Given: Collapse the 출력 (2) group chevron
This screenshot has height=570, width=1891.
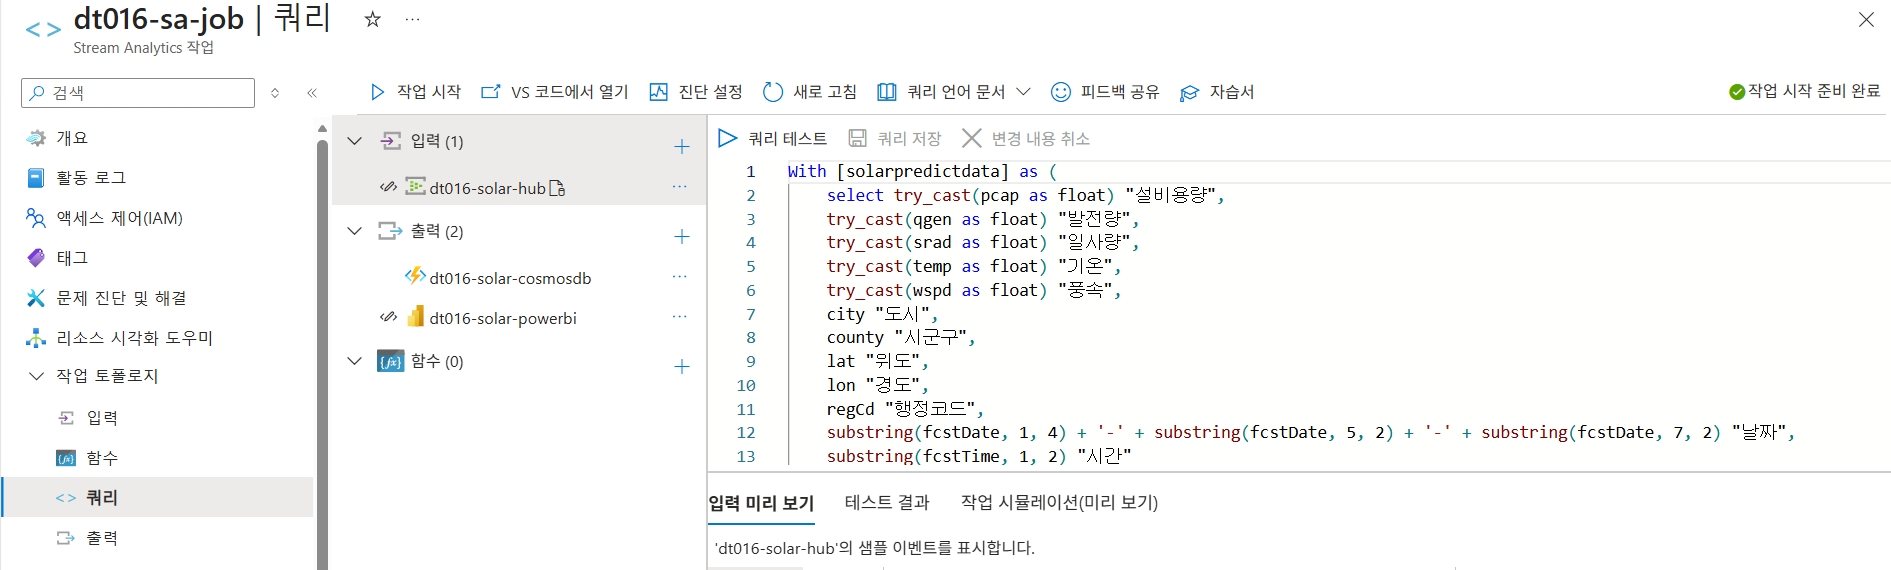Looking at the screenshot, I should (x=354, y=231).
